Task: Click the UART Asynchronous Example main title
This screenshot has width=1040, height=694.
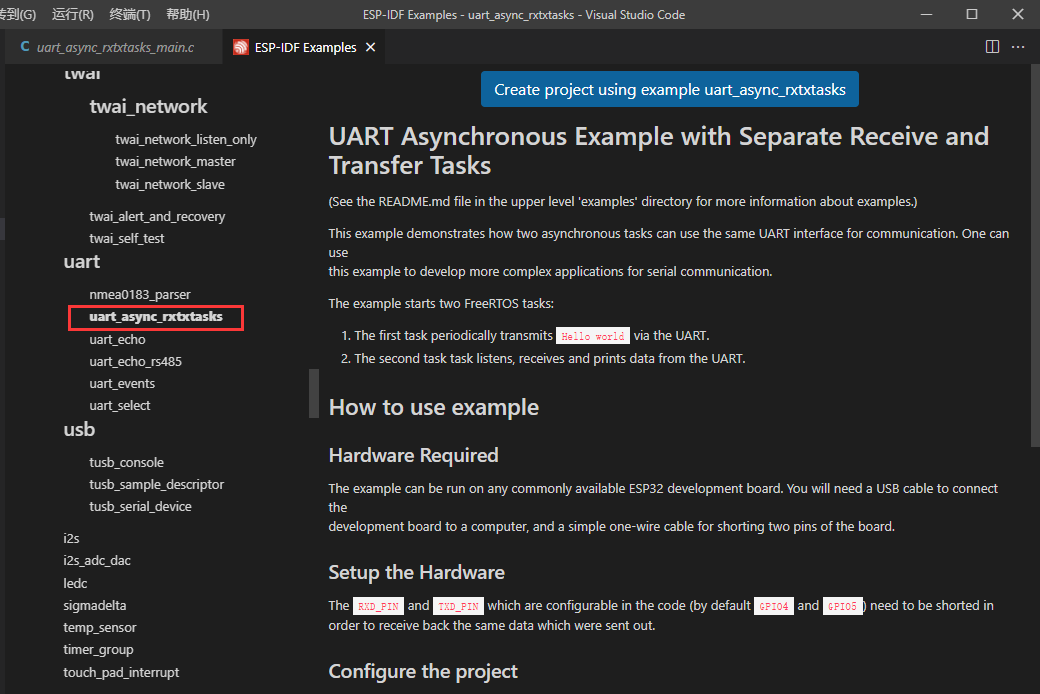Action: (659, 151)
